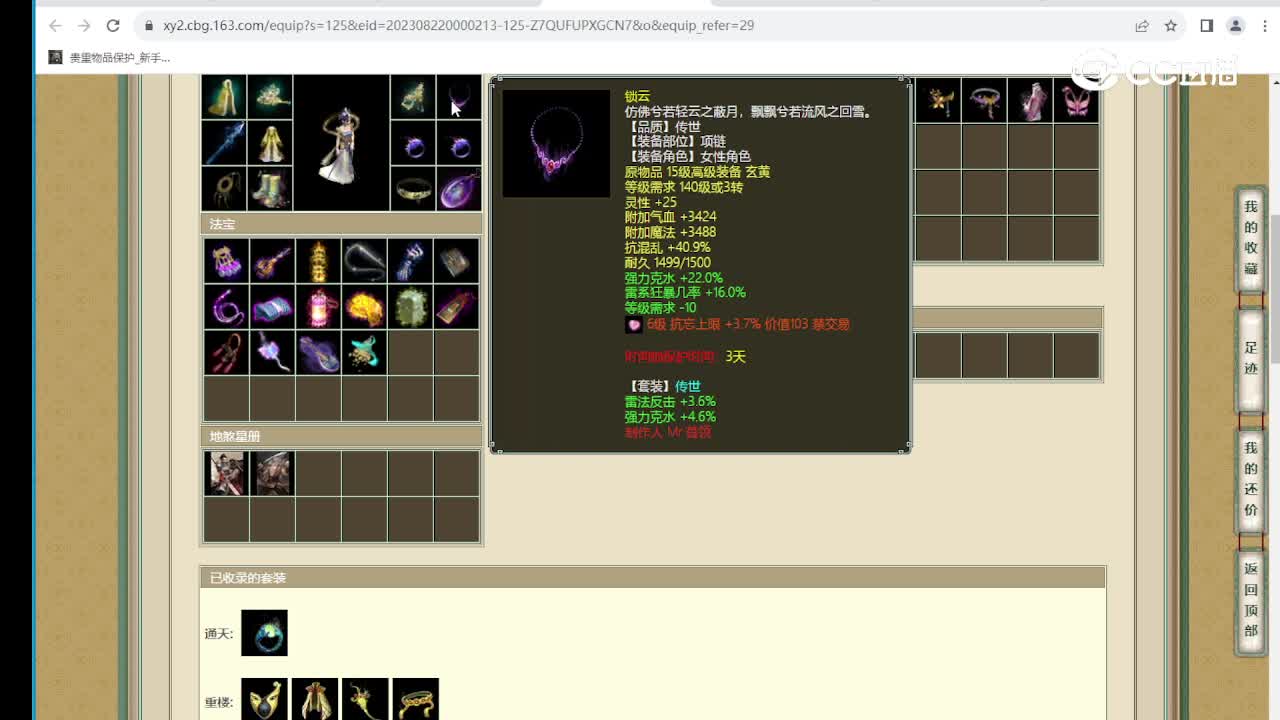Image resolution: width=1280 pixels, height=720 pixels.
Task: Click the address bar URL field
Action: click(x=640, y=26)
